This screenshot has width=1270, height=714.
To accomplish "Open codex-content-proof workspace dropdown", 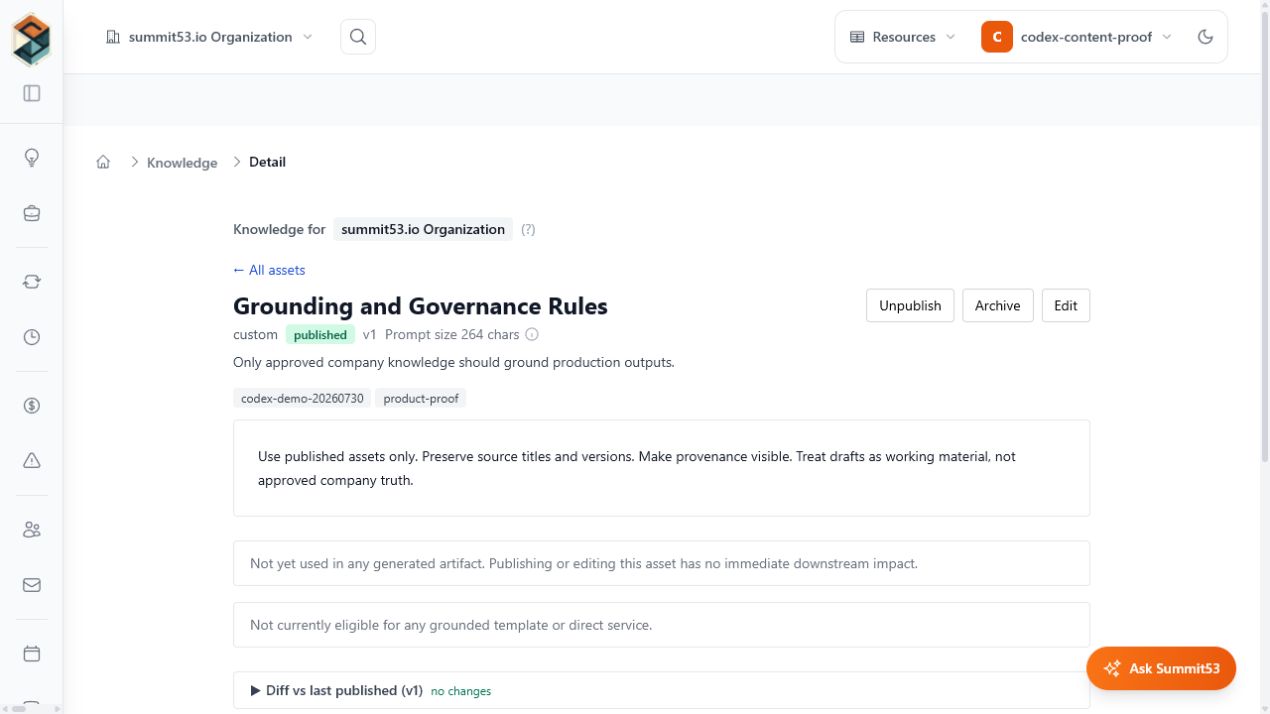I will tap(1077, 37).
